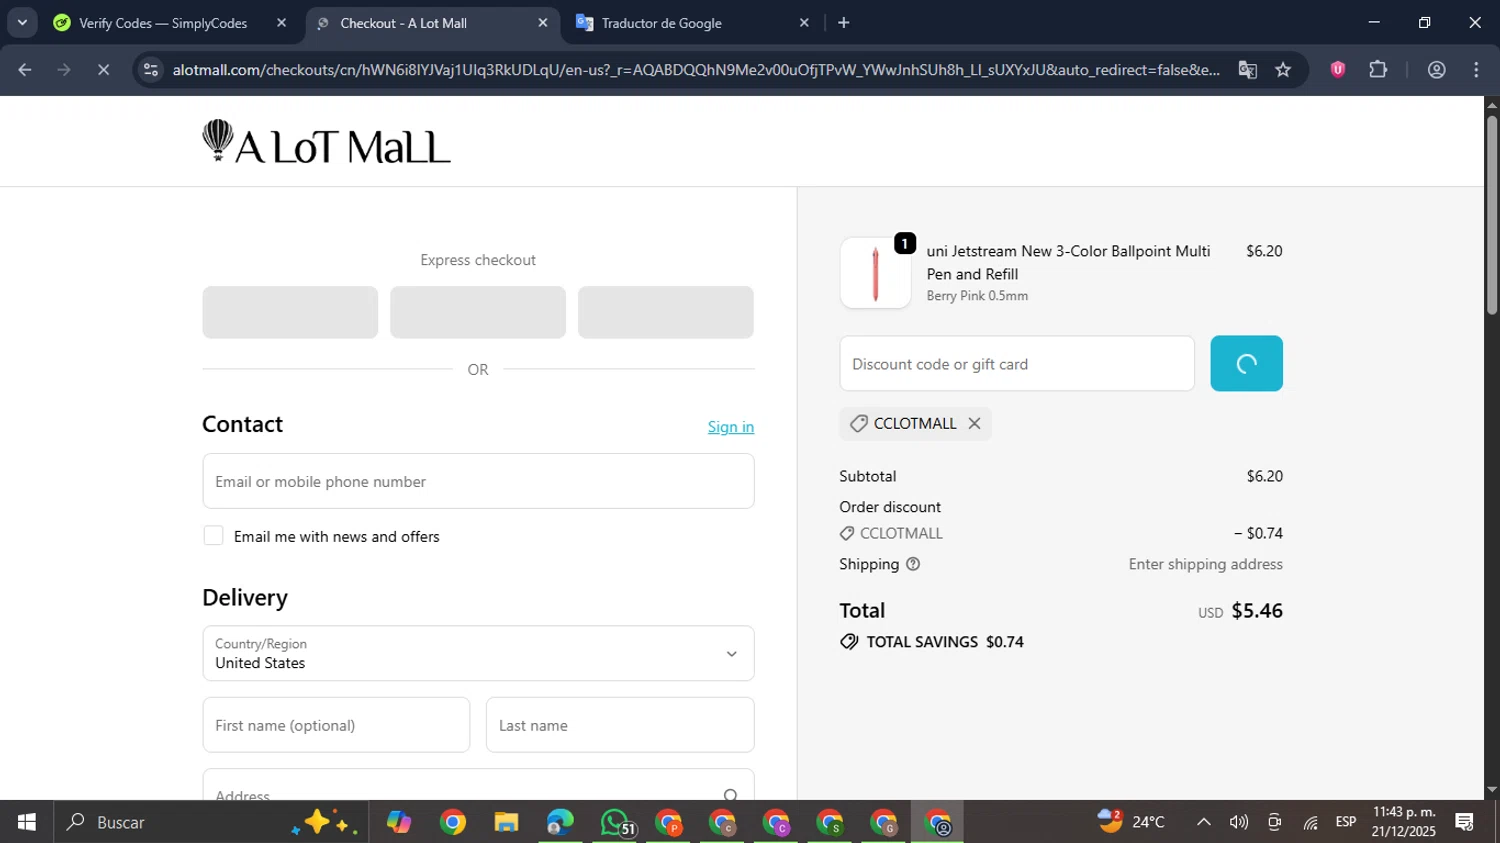Viewport: 1500px width, 843px height.
Task: Stop loading the page in browser toolbar
Action: (103, 70)
